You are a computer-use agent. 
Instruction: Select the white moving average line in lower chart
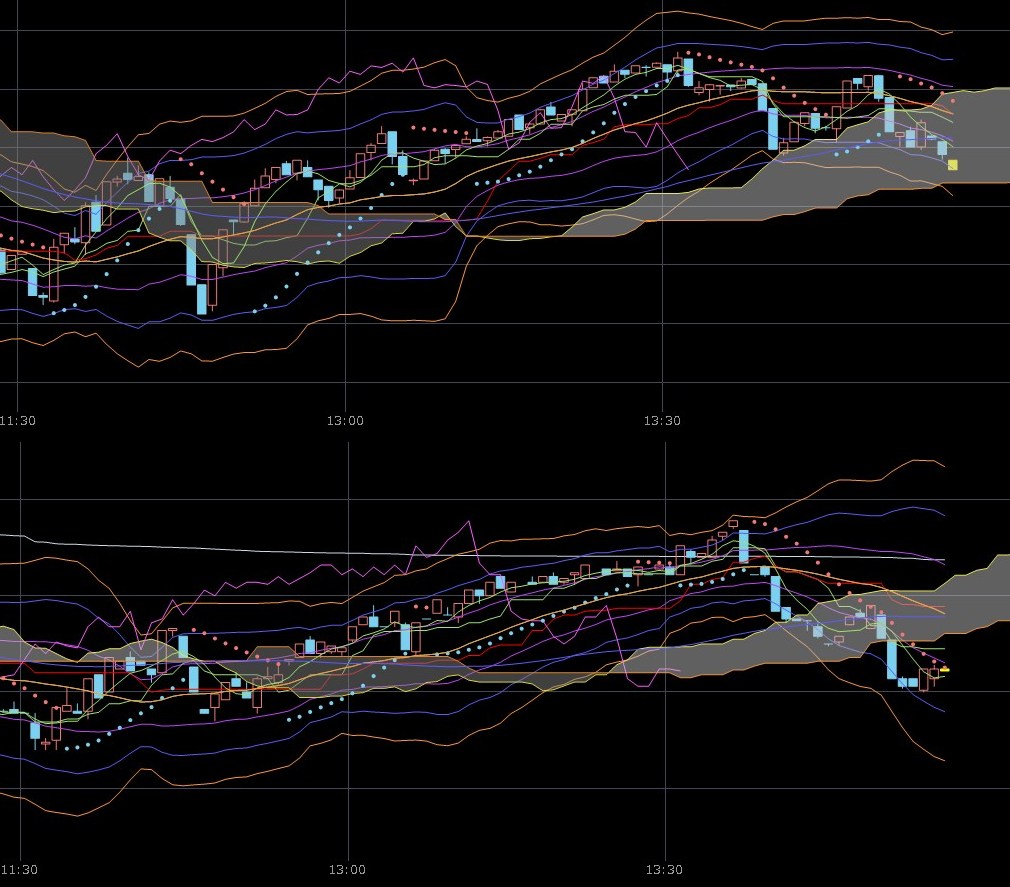200,543
